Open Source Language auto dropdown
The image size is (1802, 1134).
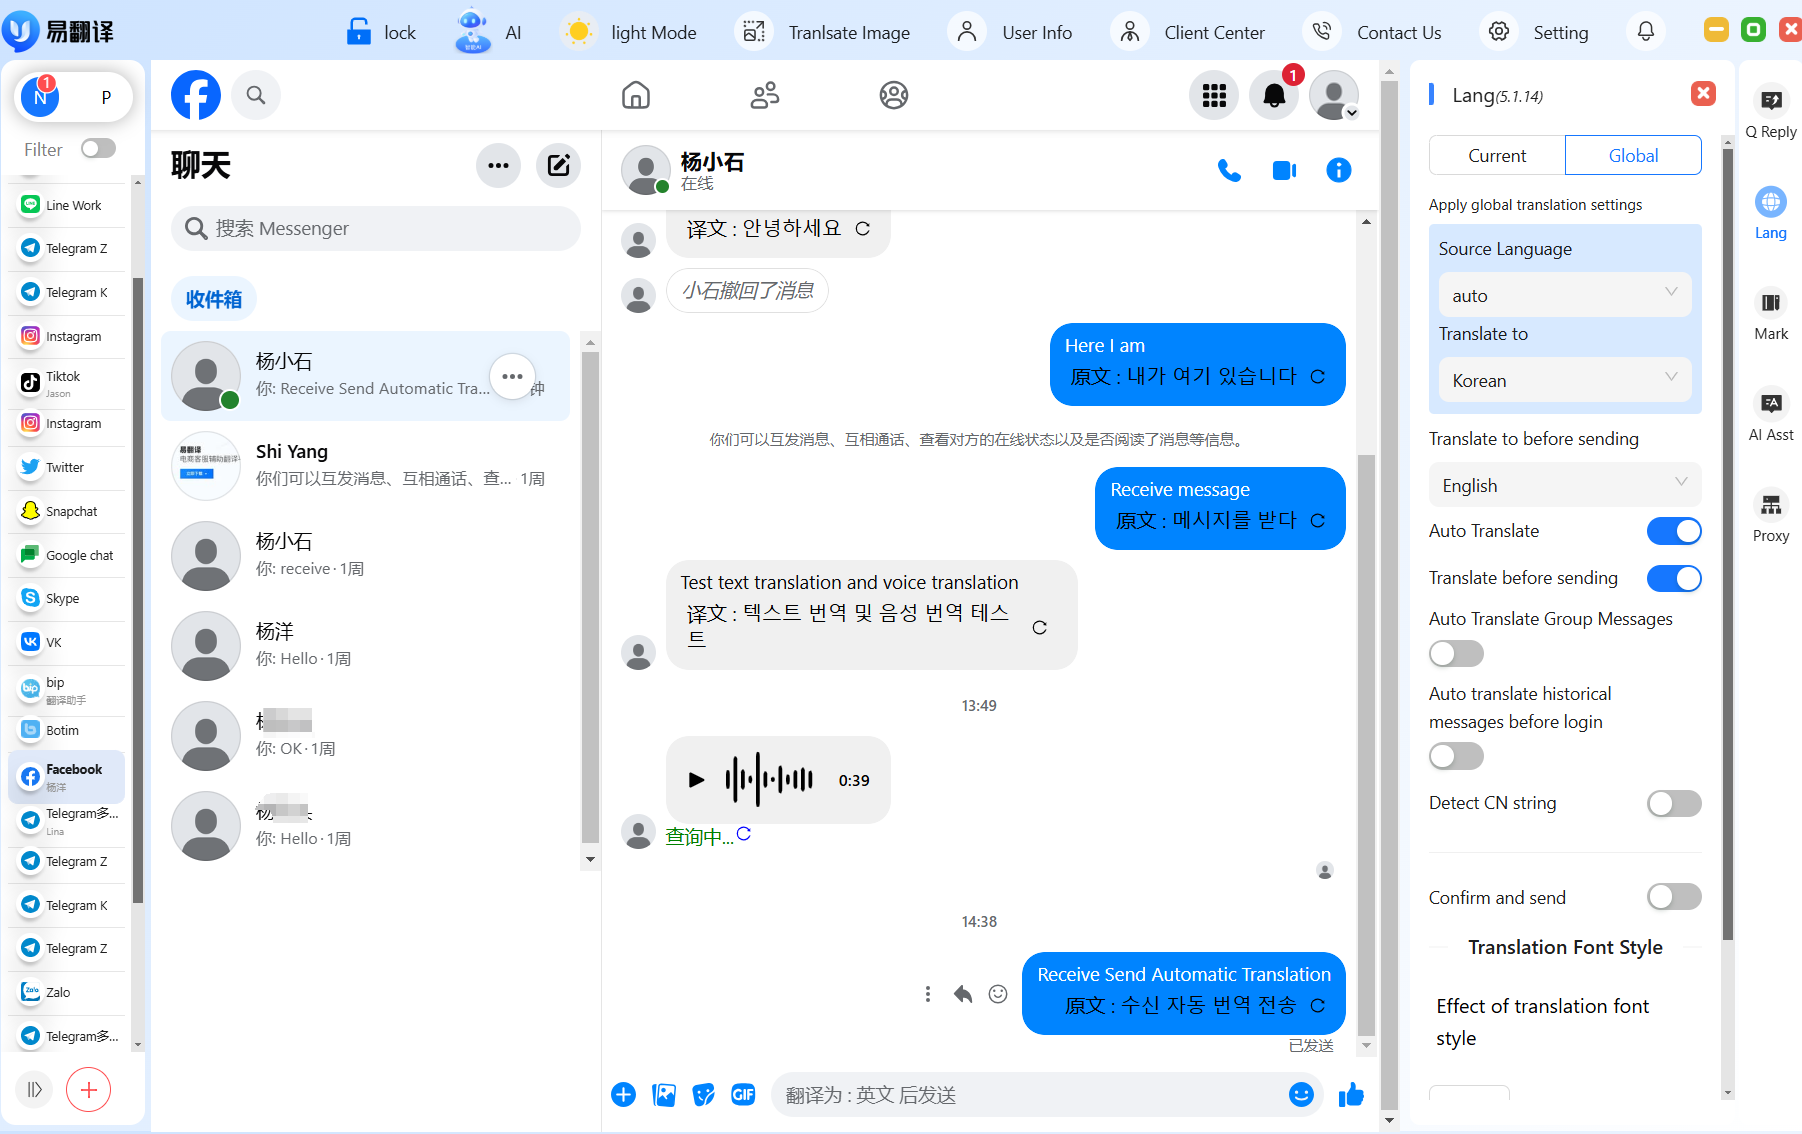1565,295
